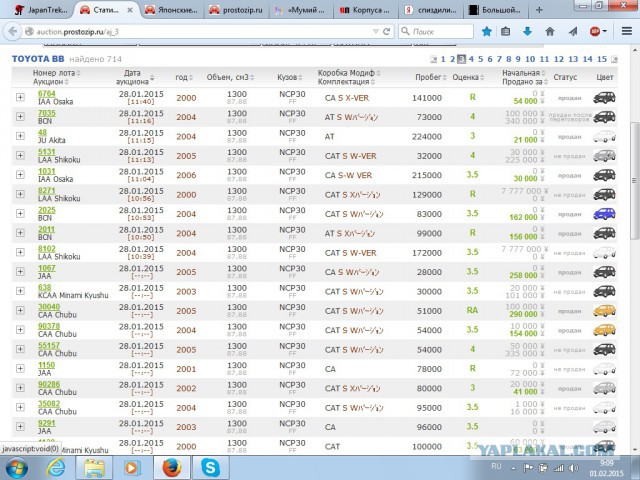Viewport: 640px width, 480px height.
Task: Open lot number 30040 link
Action: pos(49,307)
